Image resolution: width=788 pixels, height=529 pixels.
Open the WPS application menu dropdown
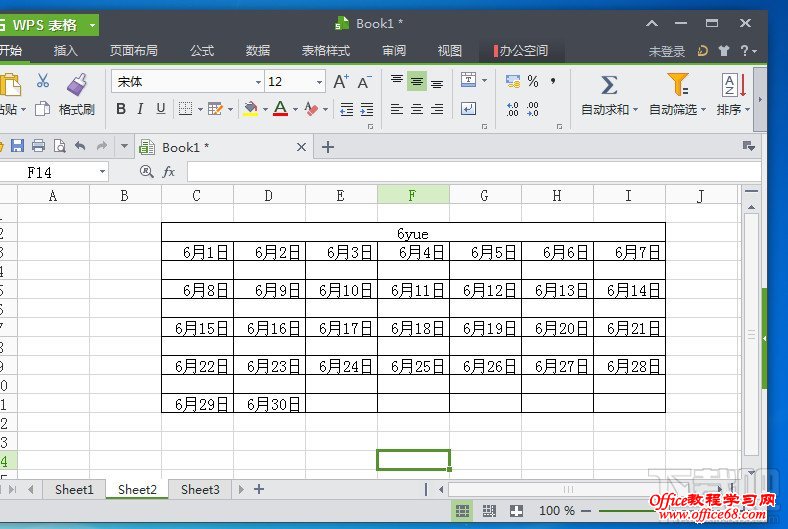(x=92, y=25)
